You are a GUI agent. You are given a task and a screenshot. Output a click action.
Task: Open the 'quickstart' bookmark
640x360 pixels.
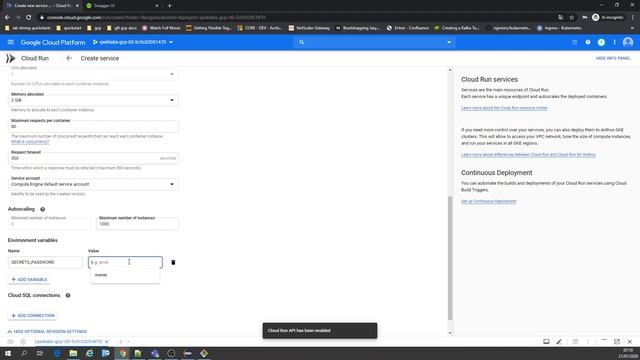coord(69,28)
